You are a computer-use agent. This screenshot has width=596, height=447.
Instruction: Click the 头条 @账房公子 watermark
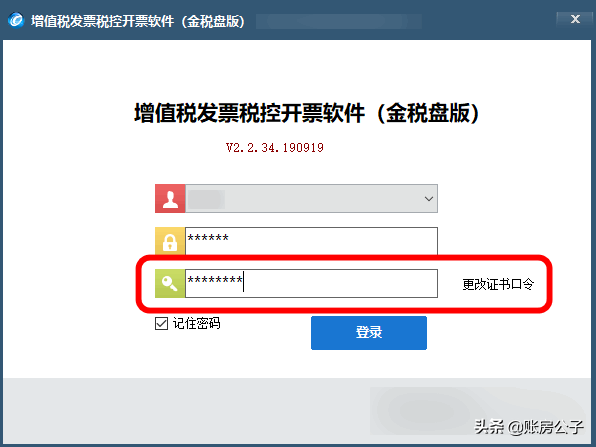[x=528, y=427]
